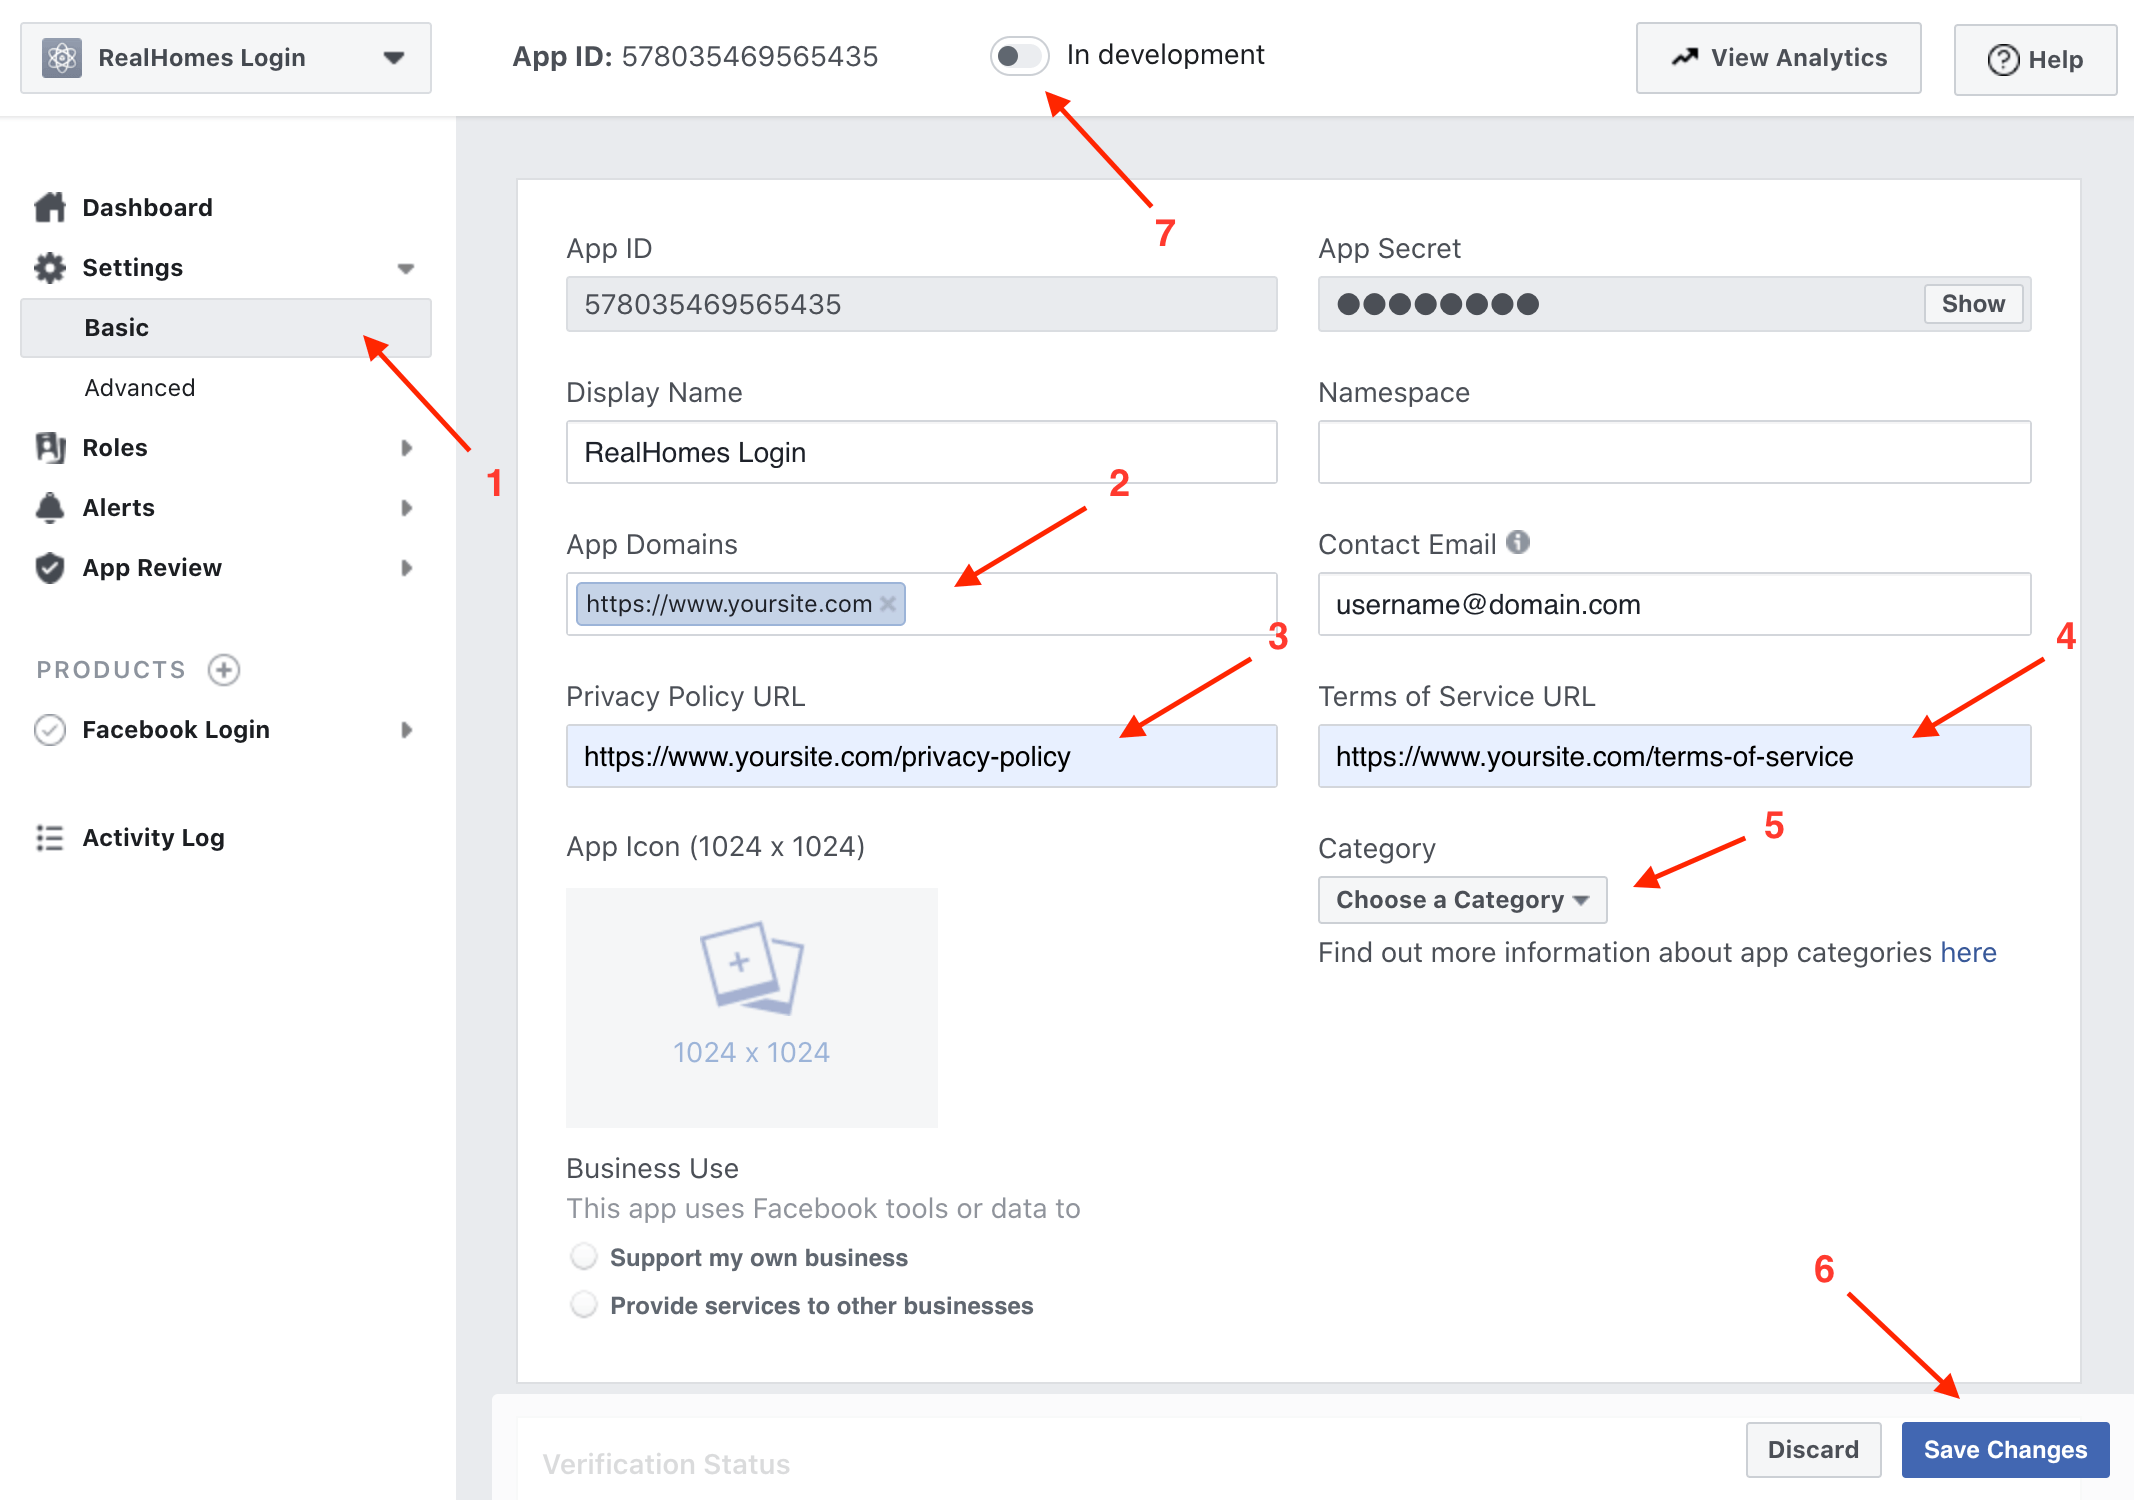Screen dimensions: 2134x1500
Task: Click the App Review shield icon
Action: click(x=49, y=567)
